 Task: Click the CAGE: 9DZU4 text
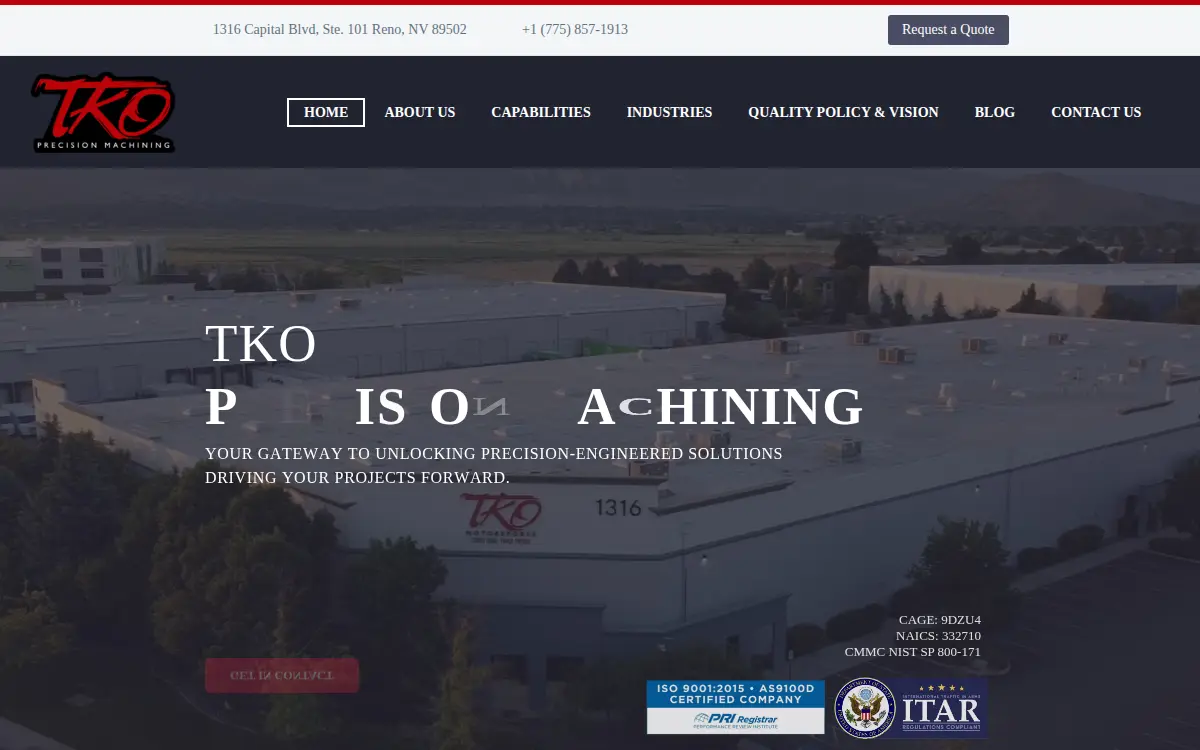point(940,620)
